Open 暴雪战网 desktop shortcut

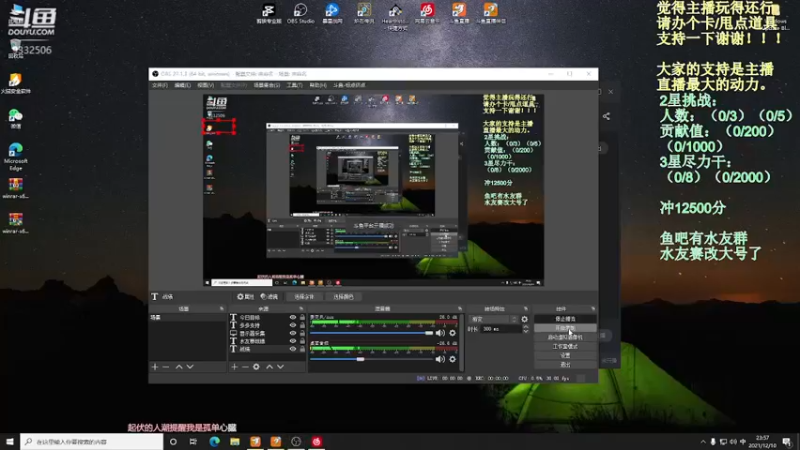(x=332, y=14)
